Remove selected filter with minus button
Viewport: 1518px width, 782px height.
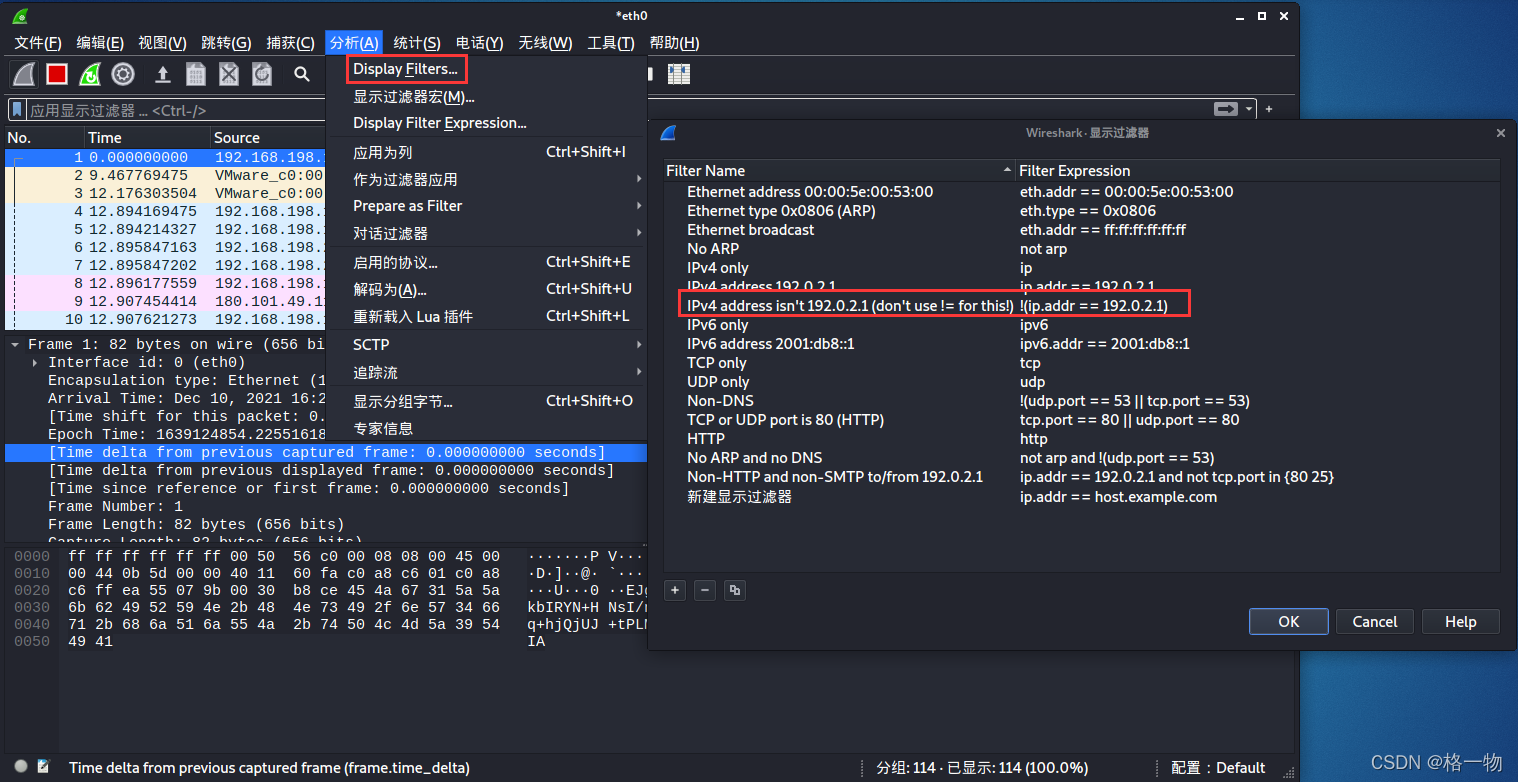point(705,590)
